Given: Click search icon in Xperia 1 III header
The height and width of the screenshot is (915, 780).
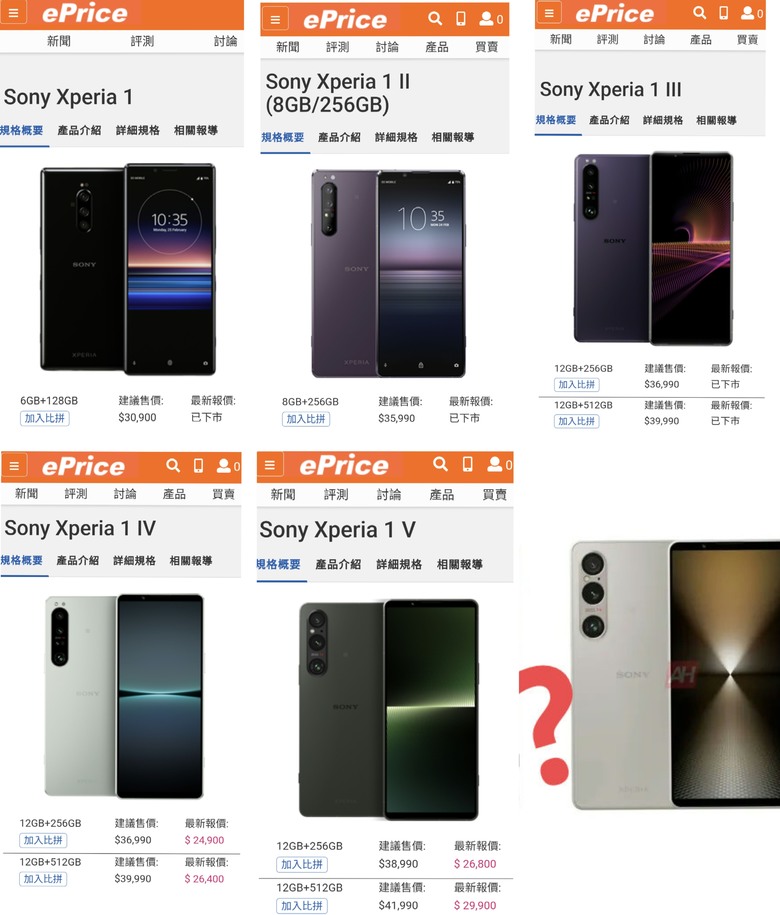Looking at the screenshot, I should coord(699,12).
